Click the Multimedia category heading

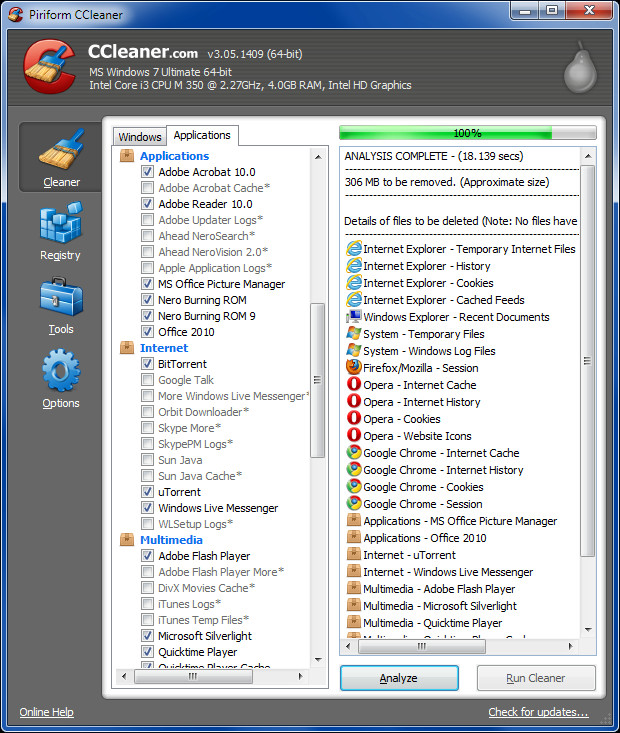[x=171, y=539]
